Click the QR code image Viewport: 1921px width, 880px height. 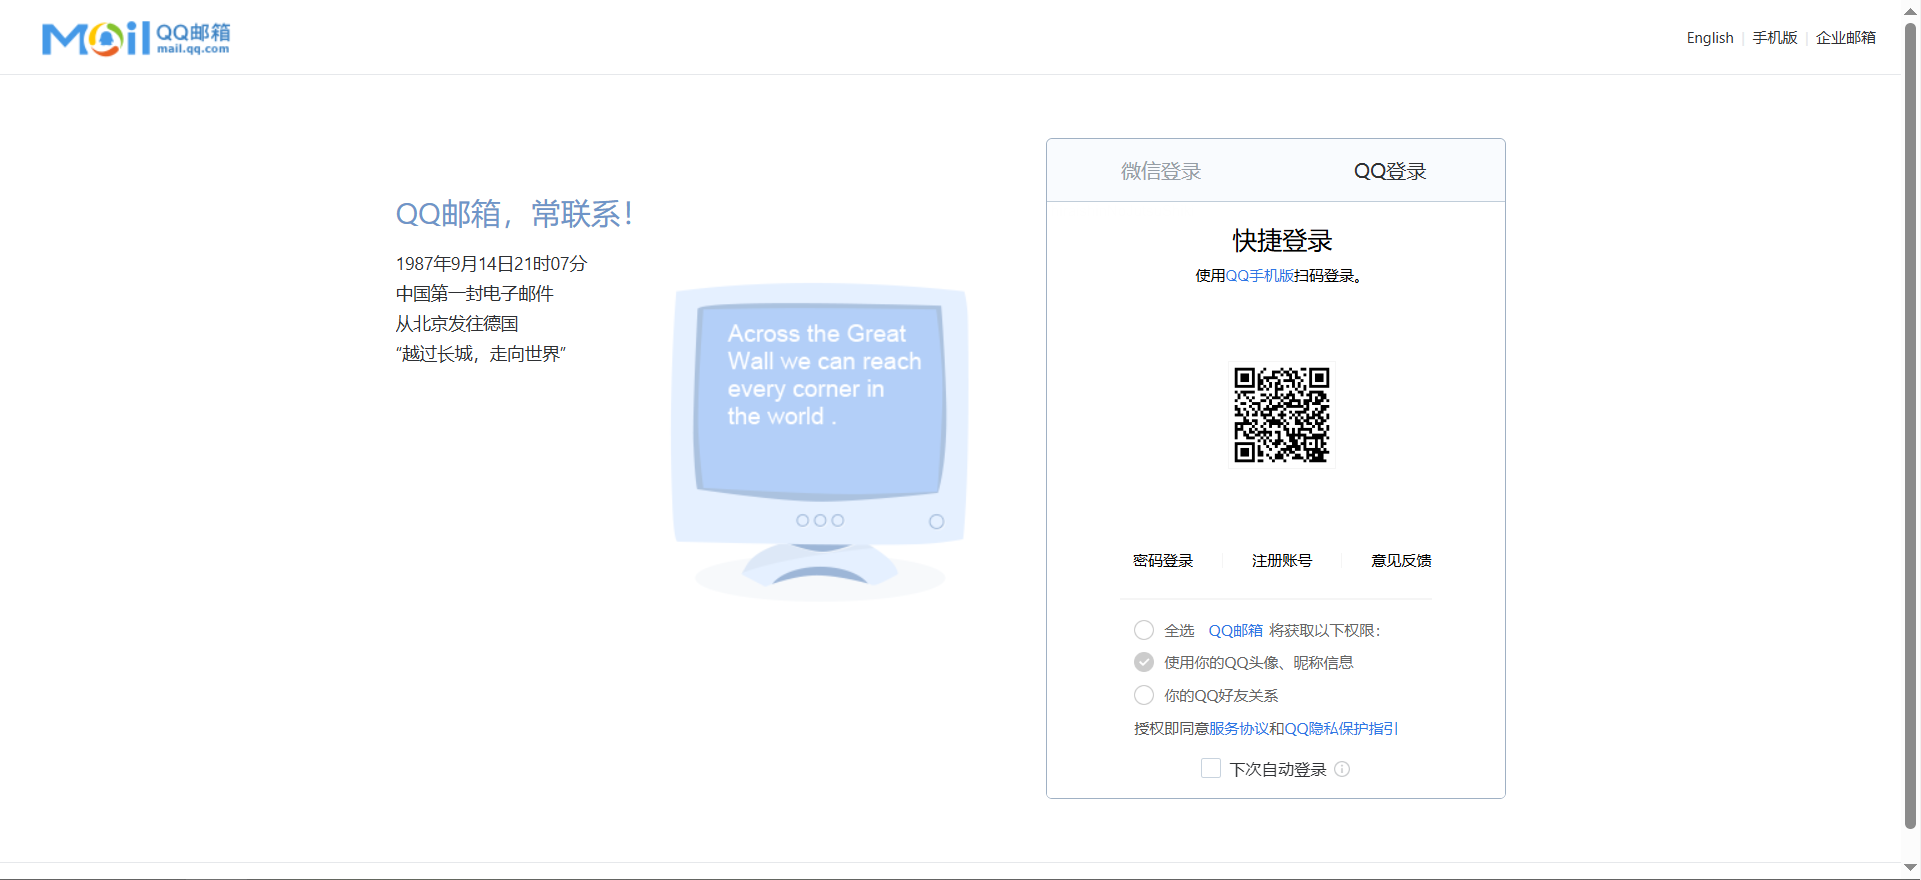1281,415
